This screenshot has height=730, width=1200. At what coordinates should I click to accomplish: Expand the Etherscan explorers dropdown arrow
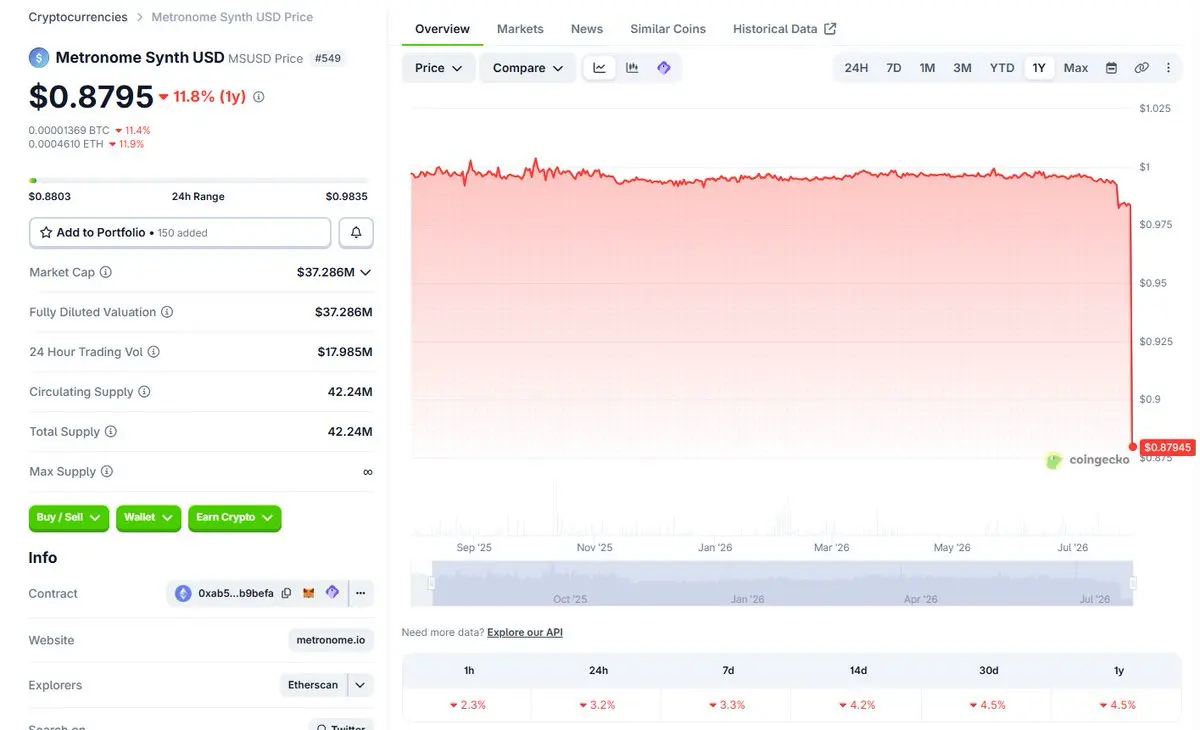[x=360, y=685]
